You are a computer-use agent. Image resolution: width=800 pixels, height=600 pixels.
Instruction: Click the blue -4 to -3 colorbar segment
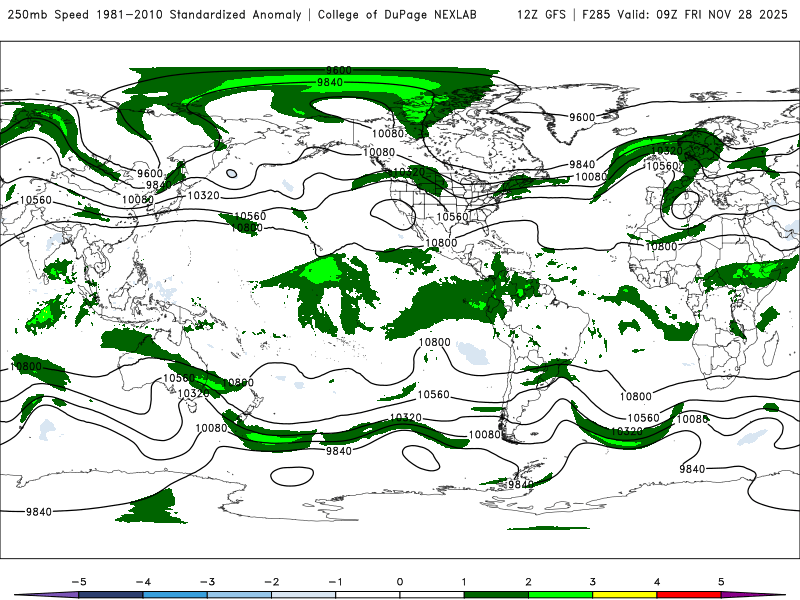(x=175, y=595)
